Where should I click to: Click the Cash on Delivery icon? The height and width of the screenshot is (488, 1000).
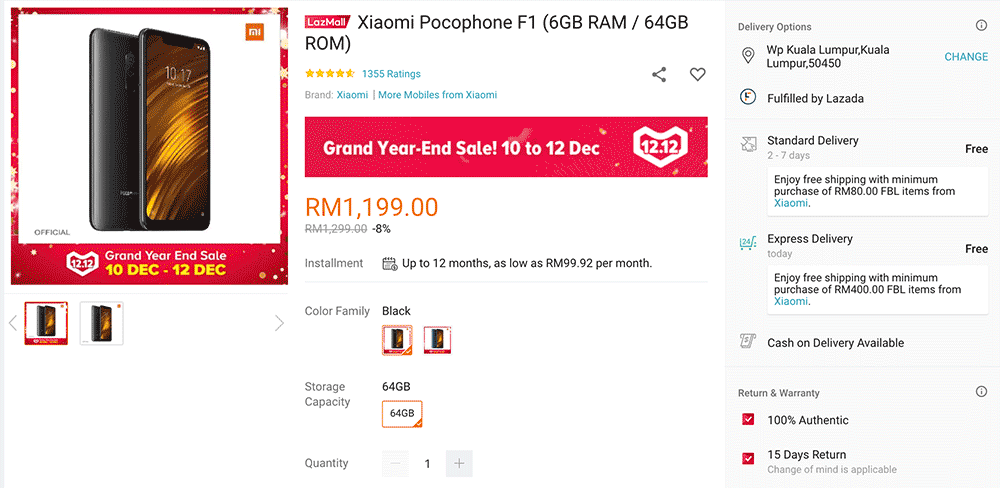click(747, 341)
